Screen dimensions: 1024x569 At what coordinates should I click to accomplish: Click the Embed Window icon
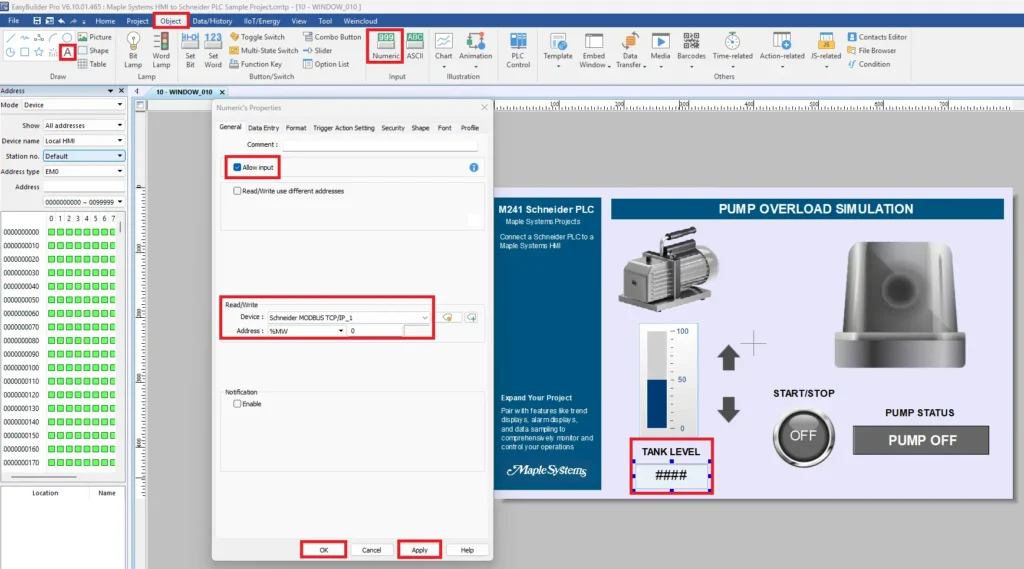point(594,50)
